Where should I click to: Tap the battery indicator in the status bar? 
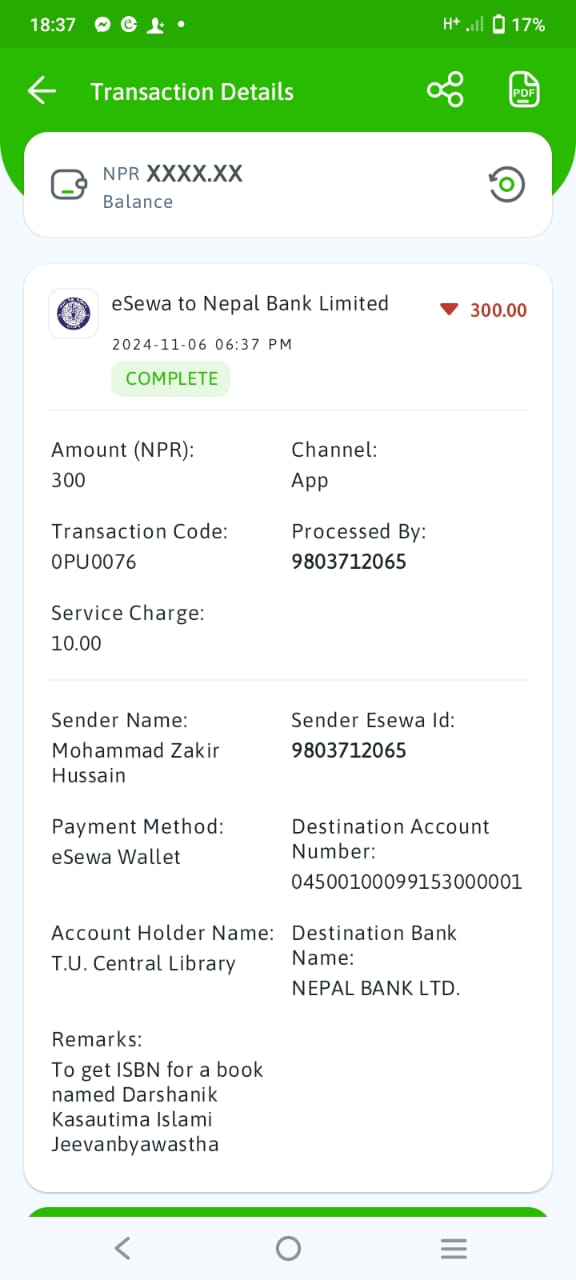coord(498,24)
